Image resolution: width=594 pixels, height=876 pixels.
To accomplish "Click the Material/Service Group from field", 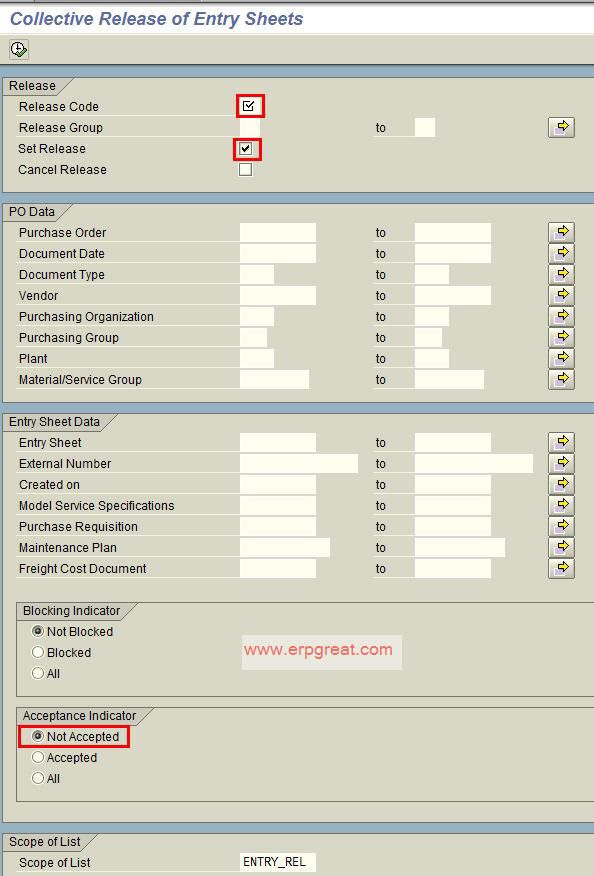I will click(274, 379).
